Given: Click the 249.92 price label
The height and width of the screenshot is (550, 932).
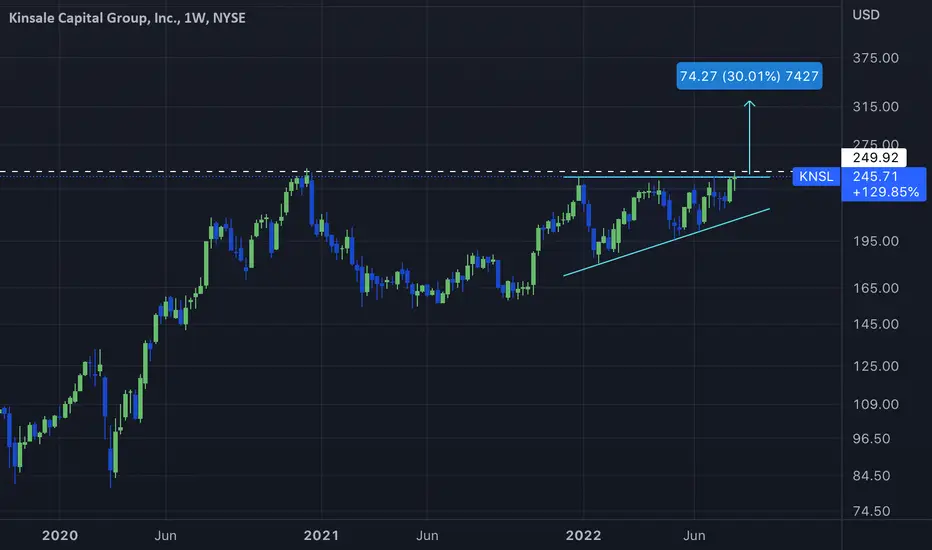Looking at the screenshot, I should (874, 158).
